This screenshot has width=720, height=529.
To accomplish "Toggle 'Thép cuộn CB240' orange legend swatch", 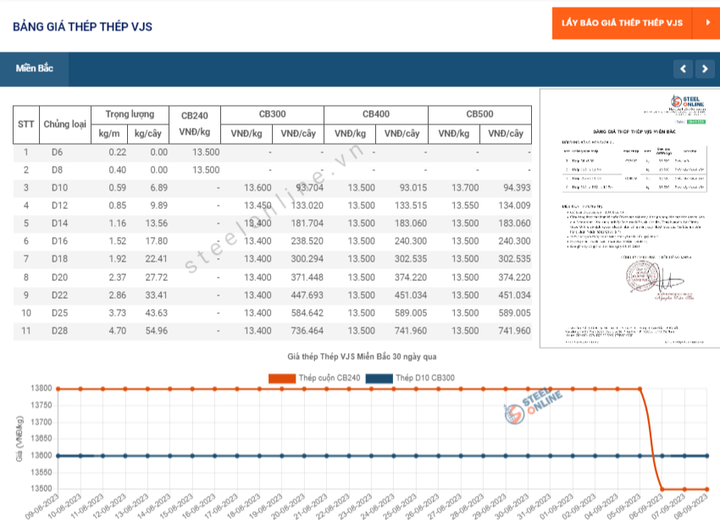I will click(282, 378).
